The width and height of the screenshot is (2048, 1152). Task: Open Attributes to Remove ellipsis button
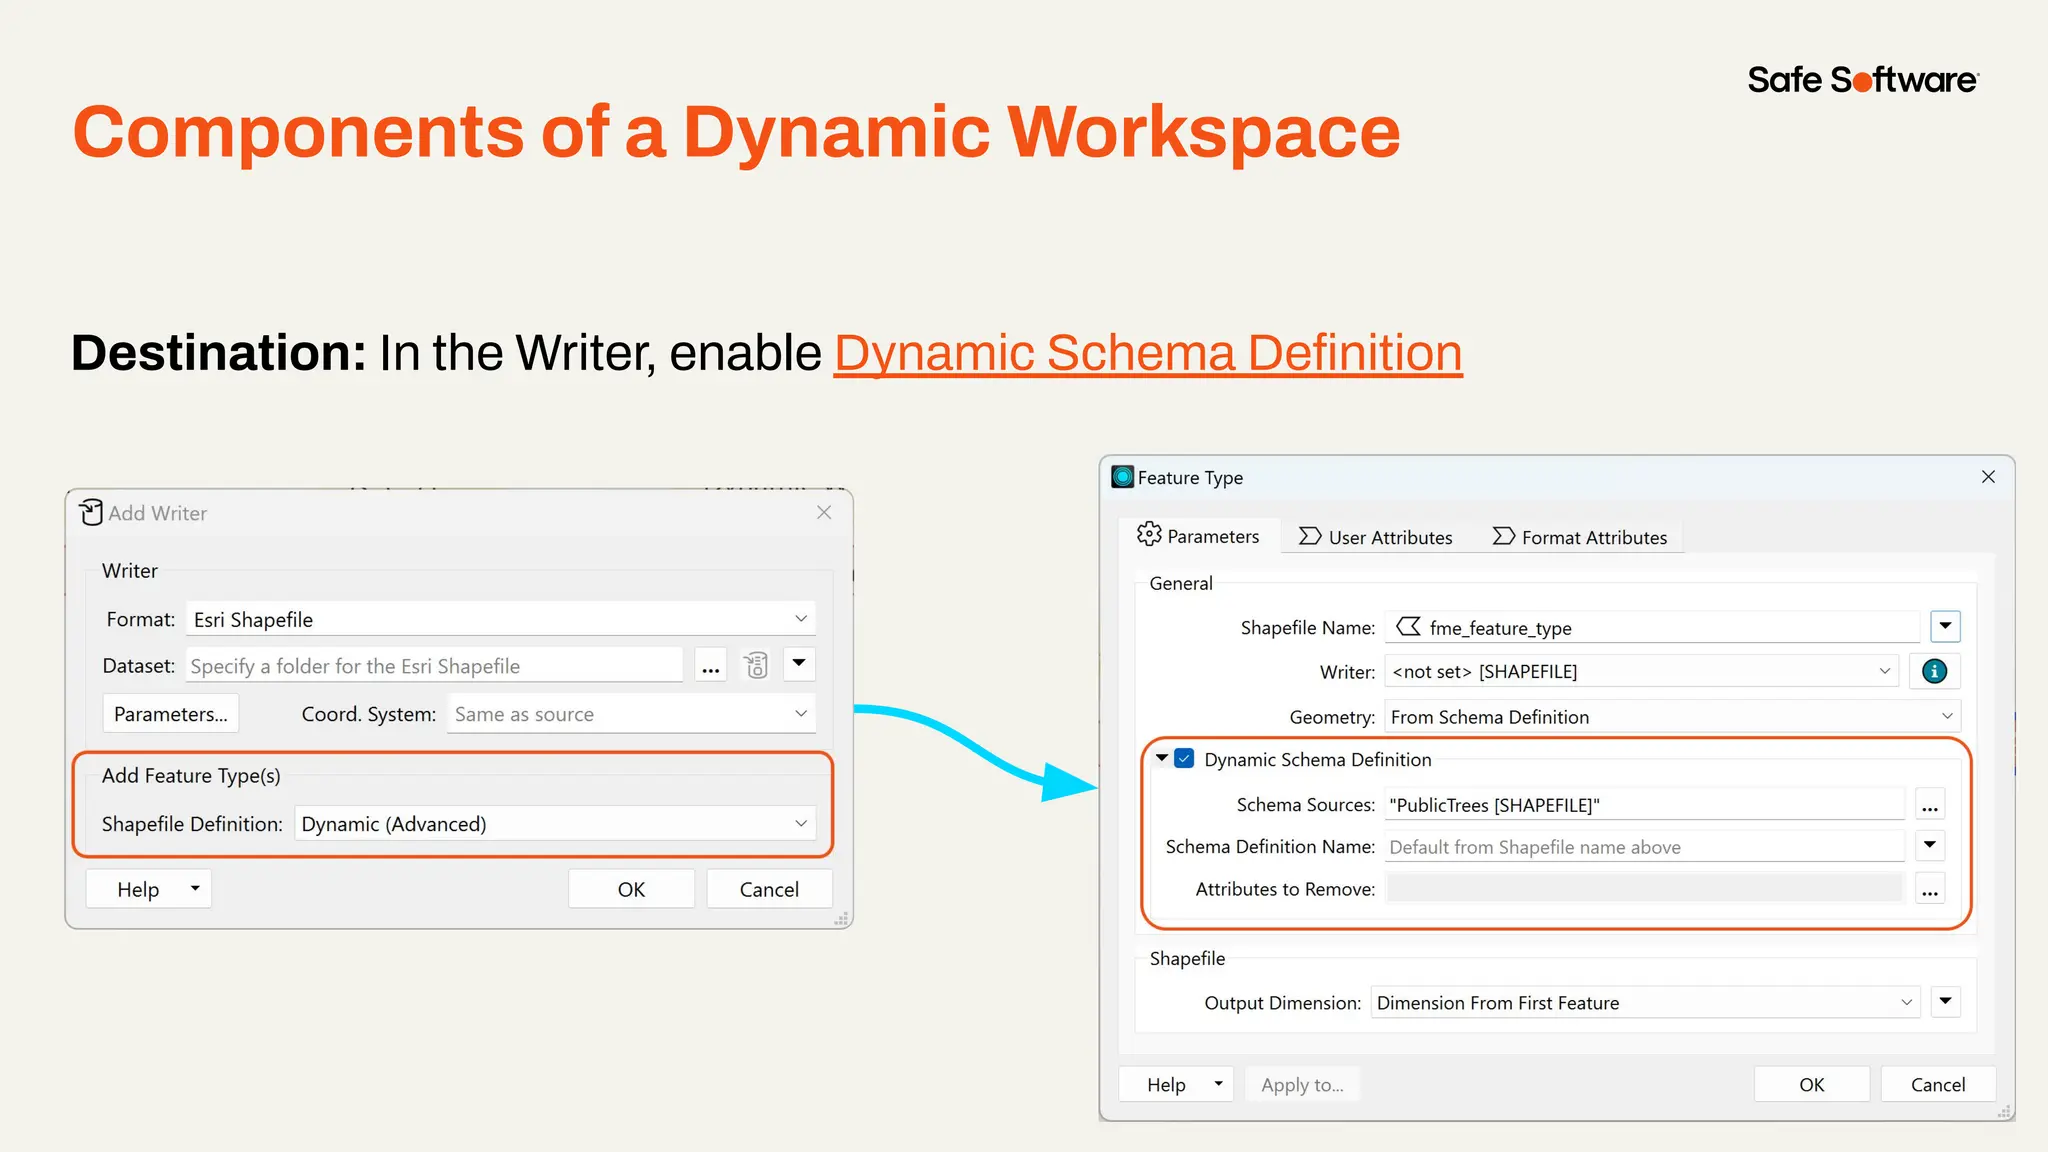(x=1930, y=890)
